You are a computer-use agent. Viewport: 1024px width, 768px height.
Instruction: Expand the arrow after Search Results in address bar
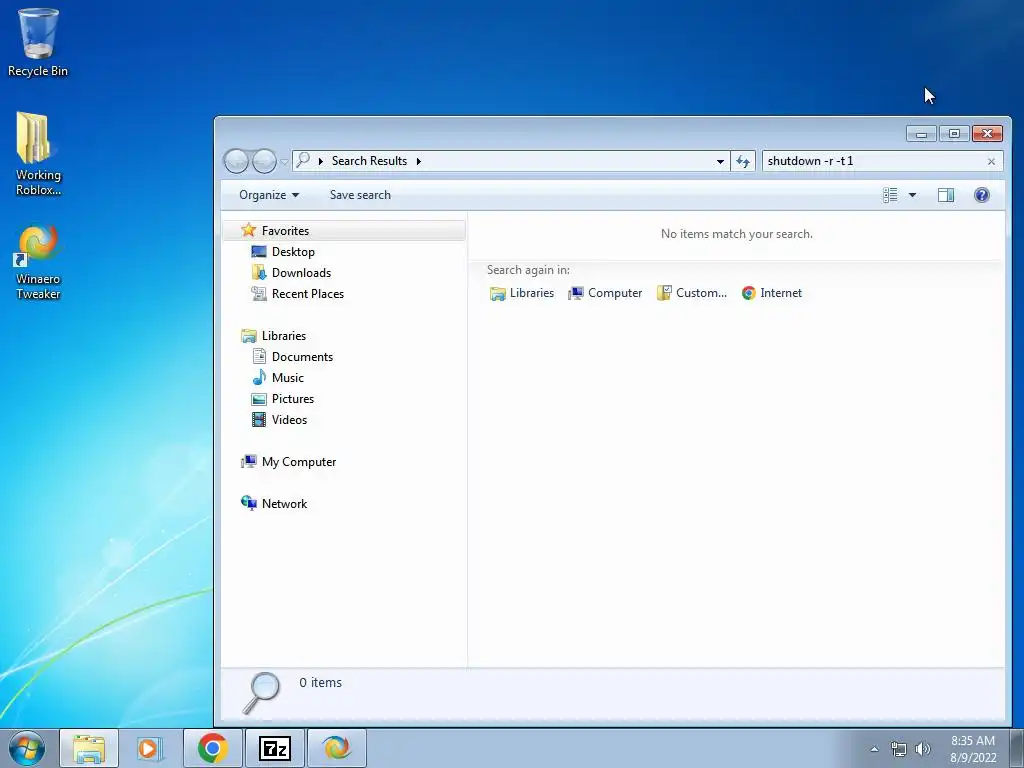pos(419,161)
